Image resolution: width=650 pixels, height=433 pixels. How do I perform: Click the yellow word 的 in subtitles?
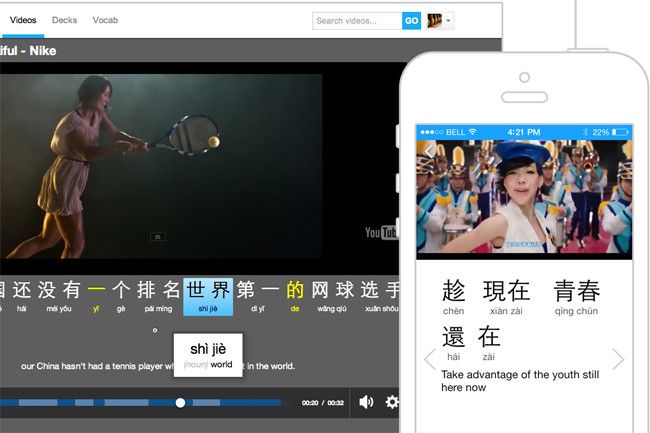tap(295, 291)
